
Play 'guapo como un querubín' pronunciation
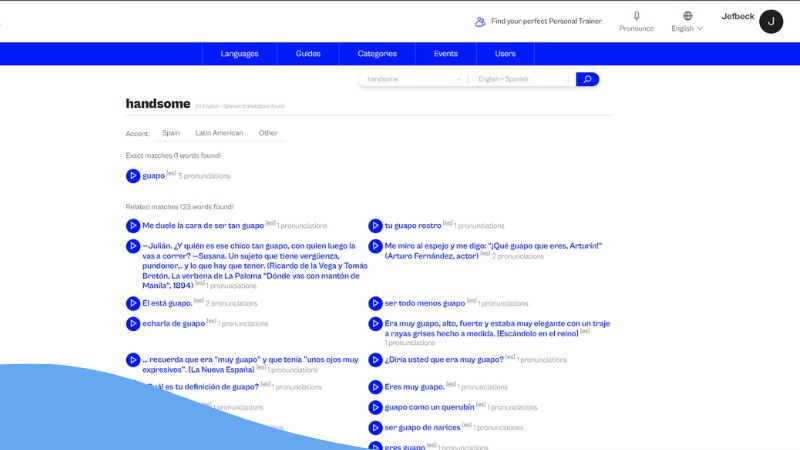(375, 407)
